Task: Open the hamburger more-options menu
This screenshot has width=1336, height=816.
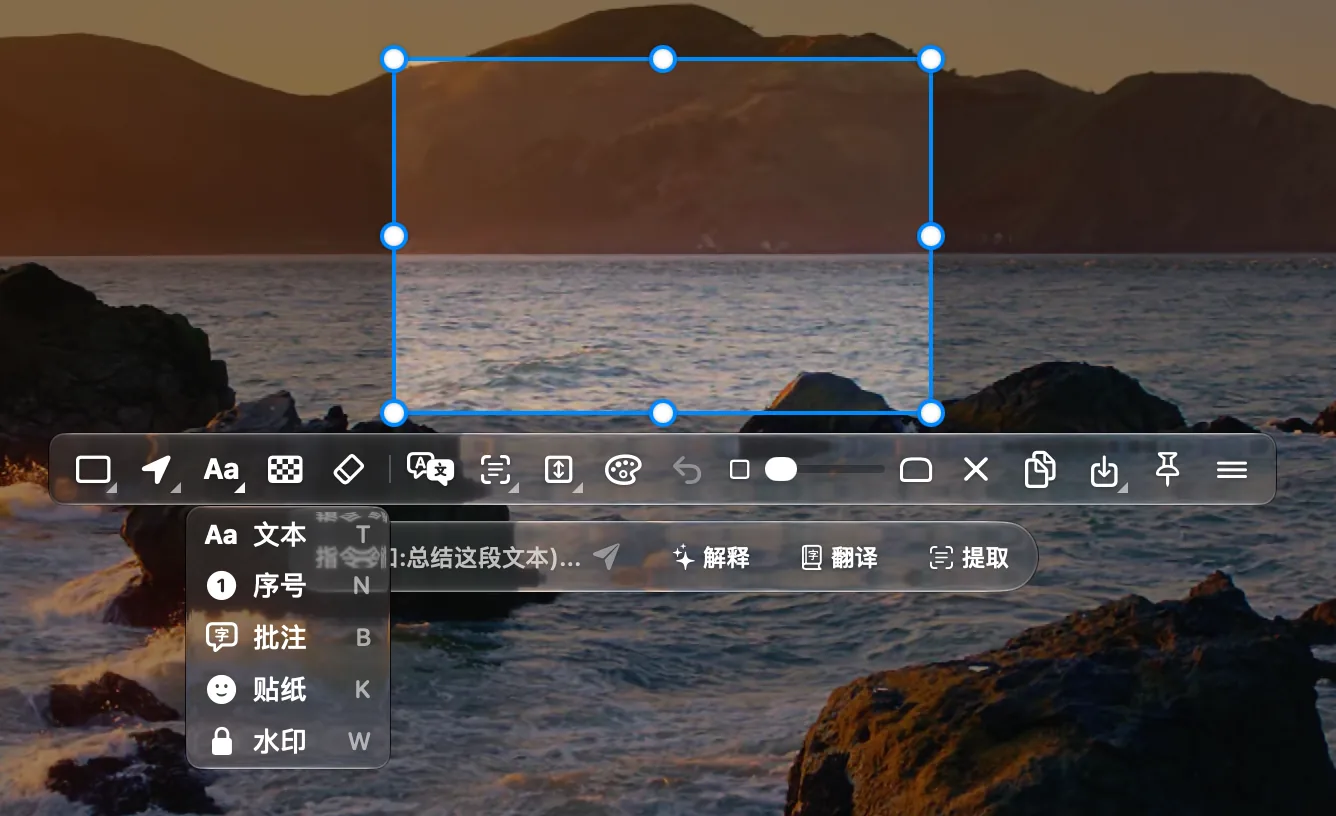Action: 1231,469
